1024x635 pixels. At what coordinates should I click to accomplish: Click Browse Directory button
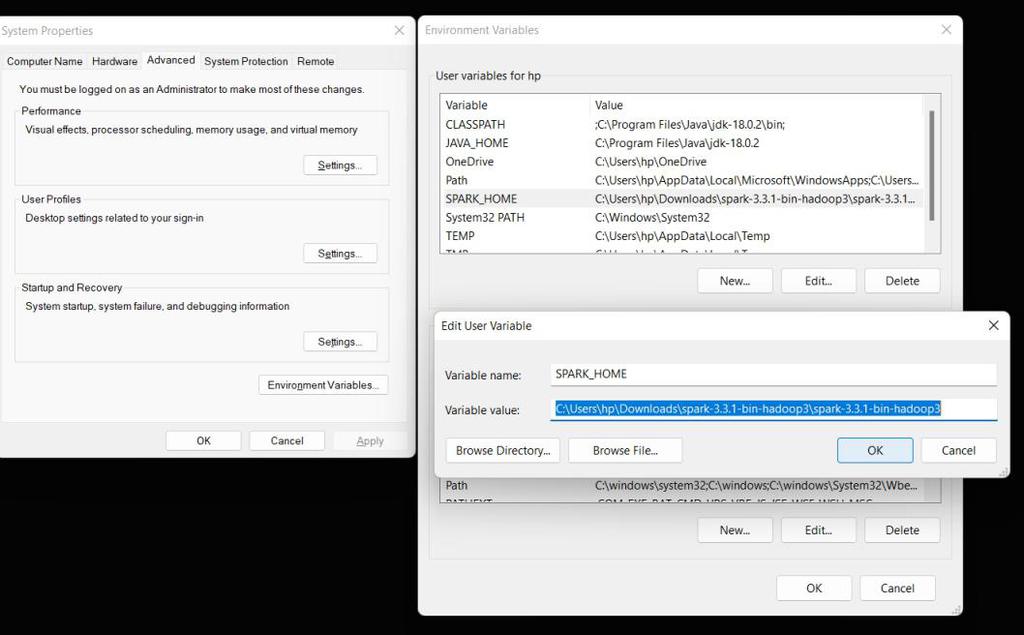click(x=503, y=450)
